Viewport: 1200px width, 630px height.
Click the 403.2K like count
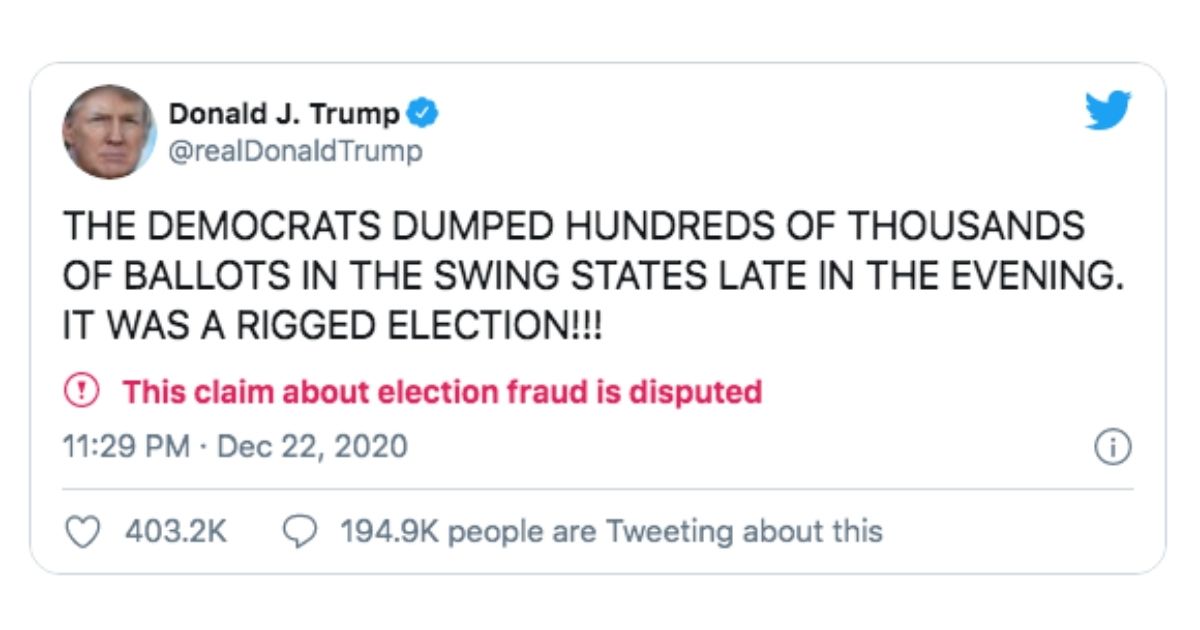(x=176, y=530)
